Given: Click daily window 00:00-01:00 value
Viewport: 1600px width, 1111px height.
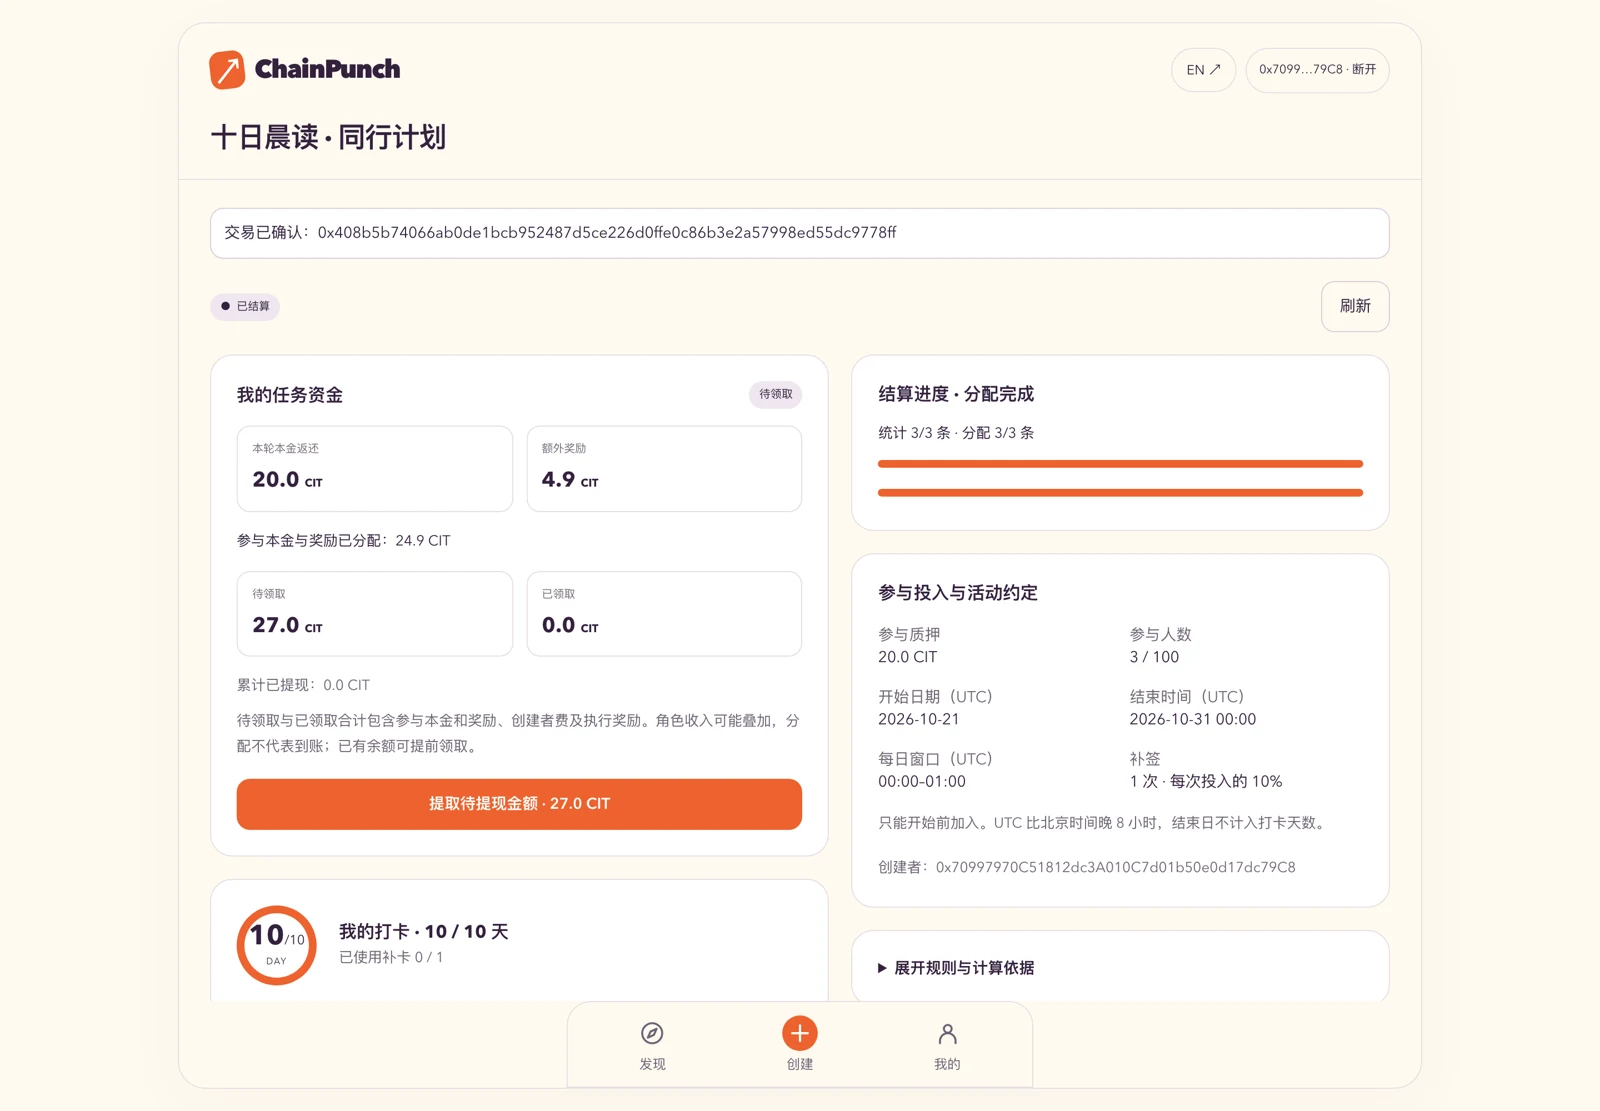Looking at the screenshot, I should coord(922,782).
